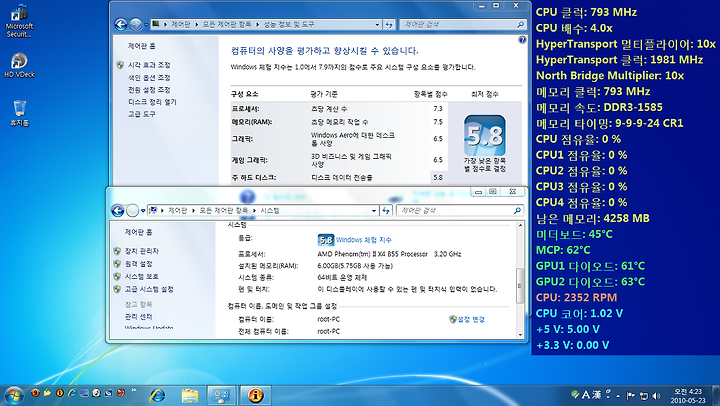Open 디스크 정리 열기 in performance sidebar
This screenshot has width=720, height=406.
152,102
